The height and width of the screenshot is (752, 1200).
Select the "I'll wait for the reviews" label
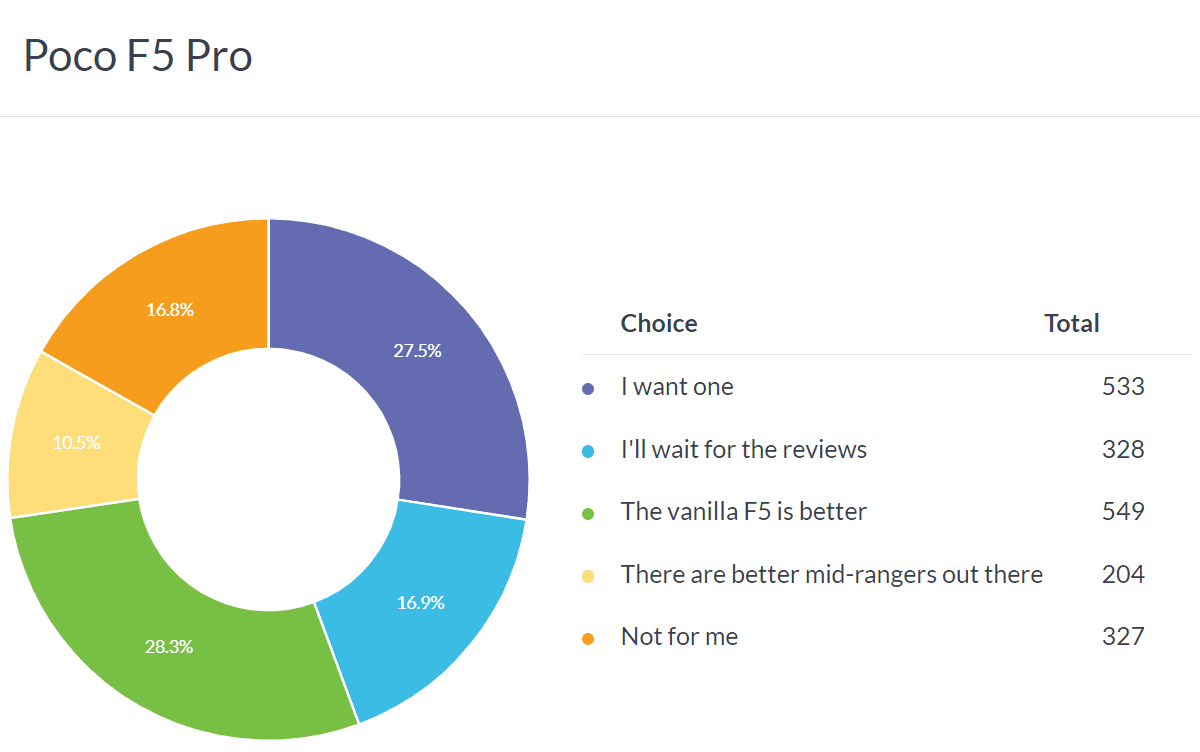pos(743,450)
